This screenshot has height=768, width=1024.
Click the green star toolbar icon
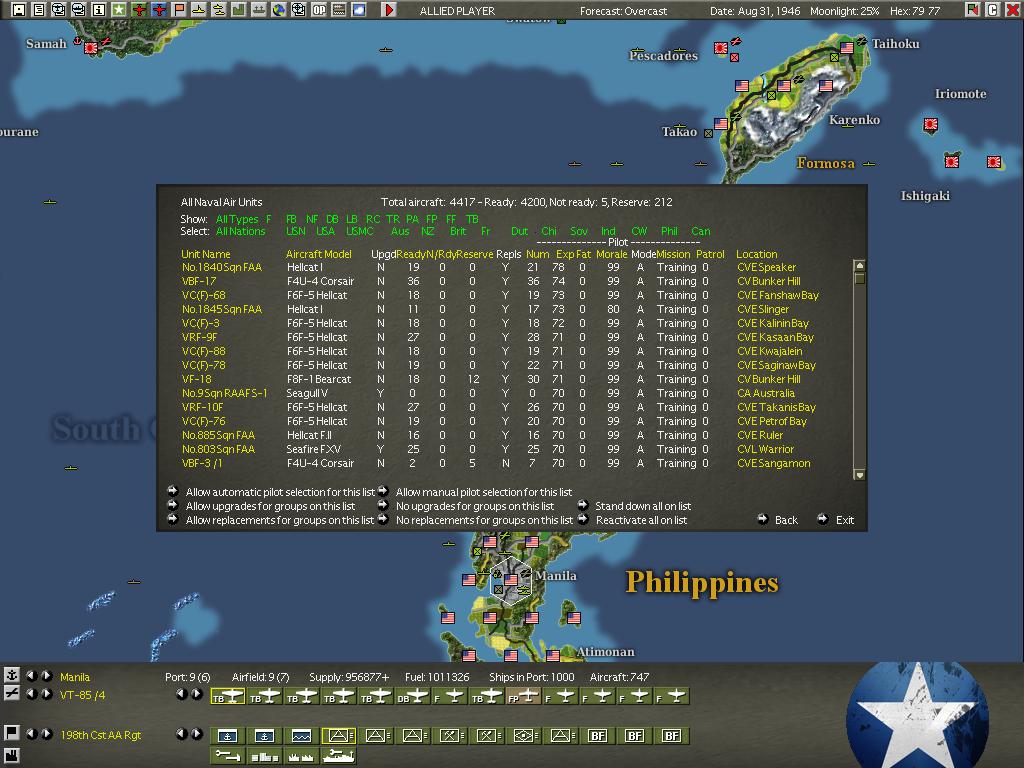pos(119,9)
